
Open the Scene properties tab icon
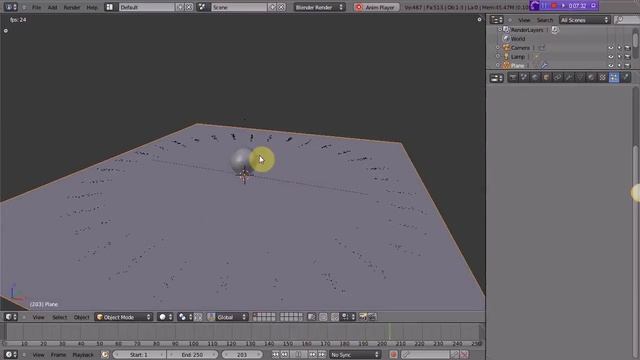click(x=524, y=78)
